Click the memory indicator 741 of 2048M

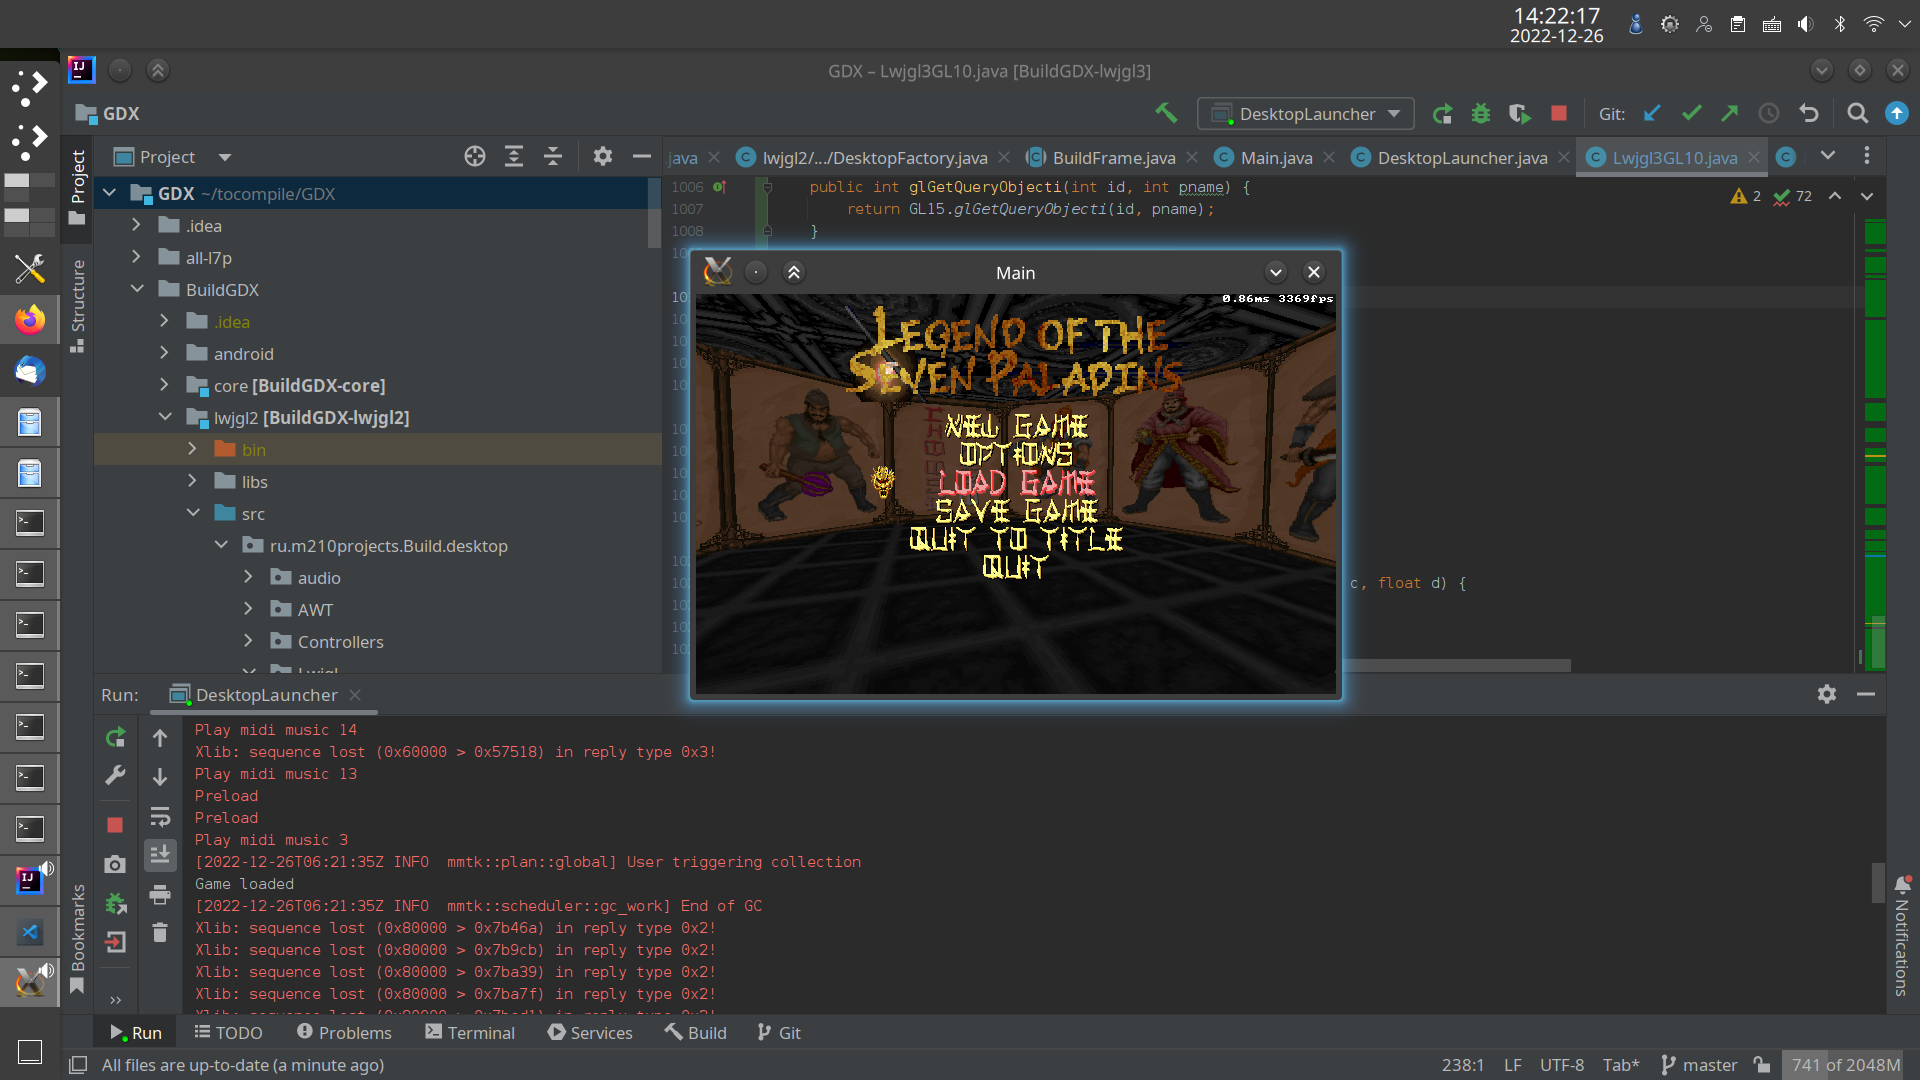pyautogui.click(x=1845, y=1065)
